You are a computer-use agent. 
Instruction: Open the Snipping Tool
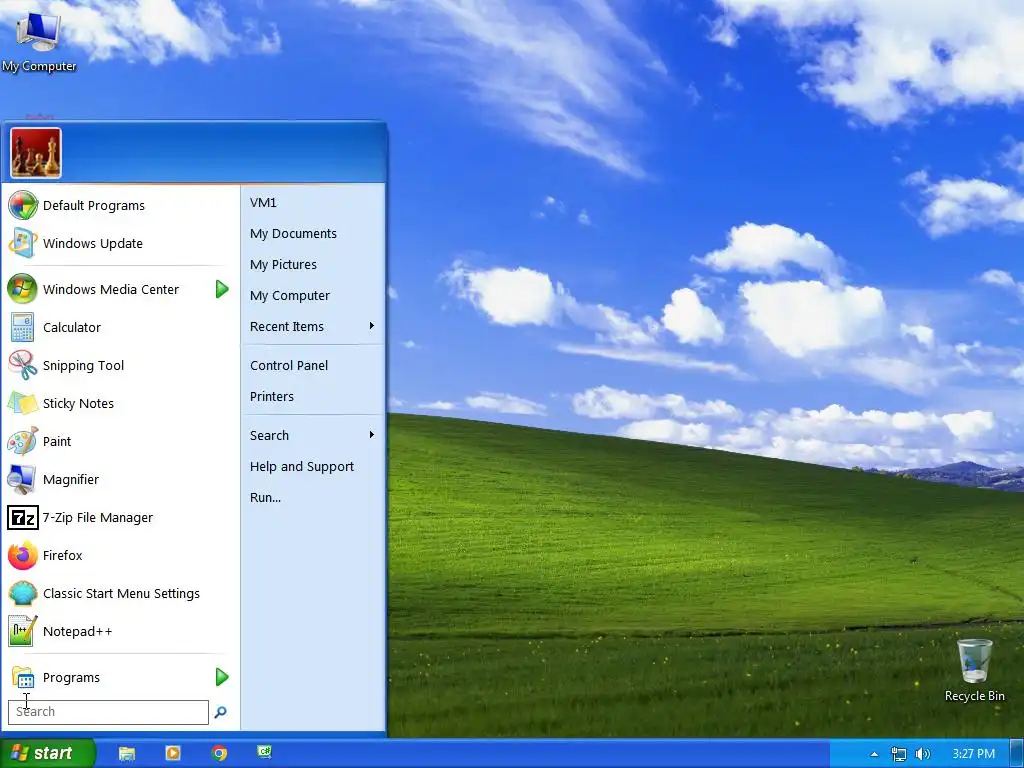121,365
